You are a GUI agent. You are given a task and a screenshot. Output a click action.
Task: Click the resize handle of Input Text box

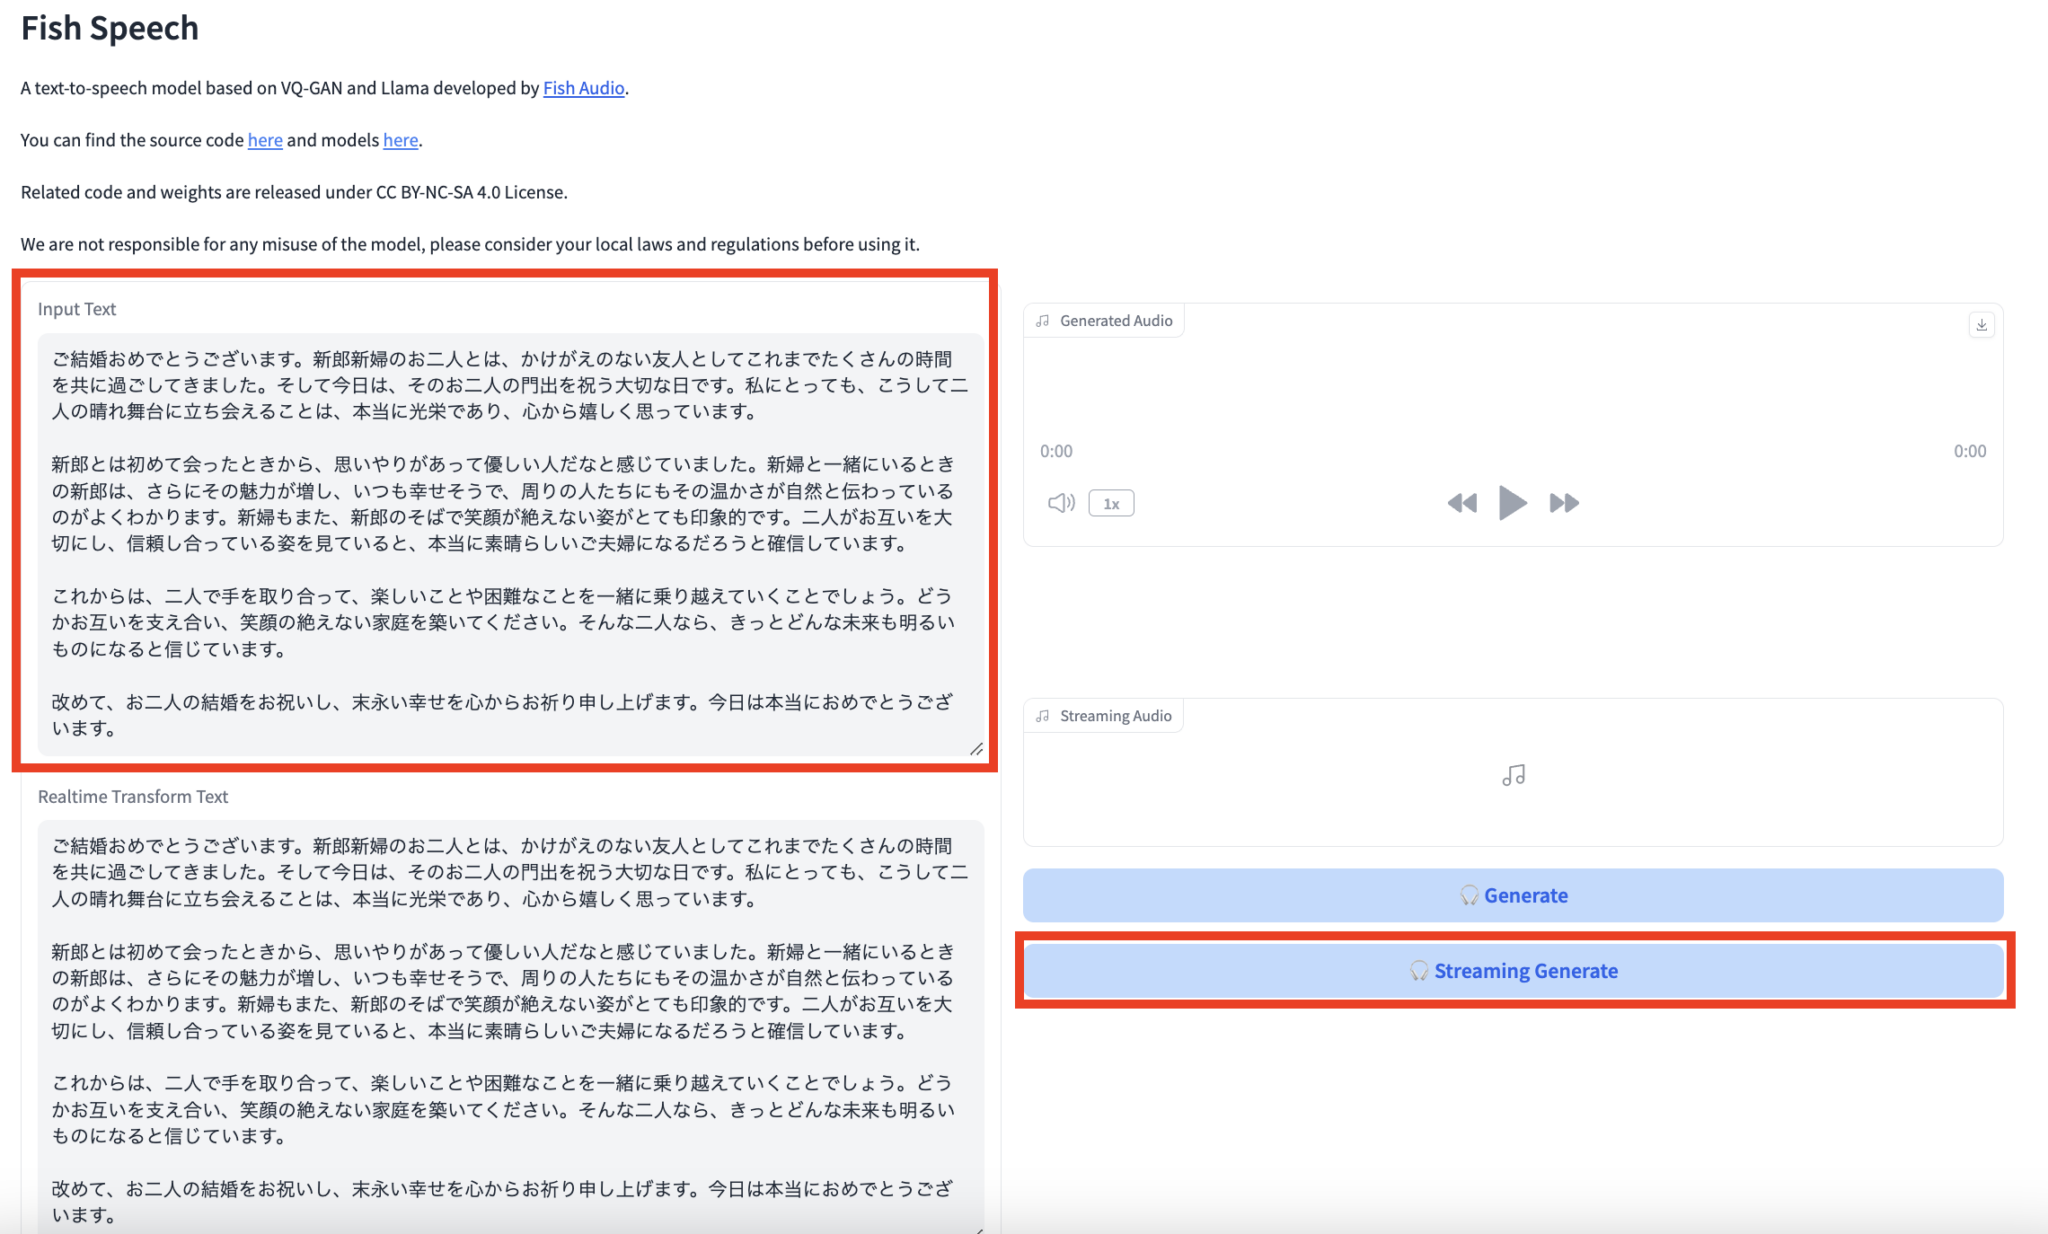[x=977, y=747]
